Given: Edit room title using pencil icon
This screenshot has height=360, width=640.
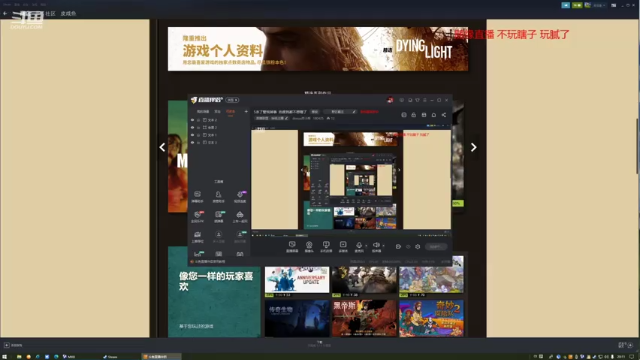Looking at the screenshot, I should pos(354,111).
